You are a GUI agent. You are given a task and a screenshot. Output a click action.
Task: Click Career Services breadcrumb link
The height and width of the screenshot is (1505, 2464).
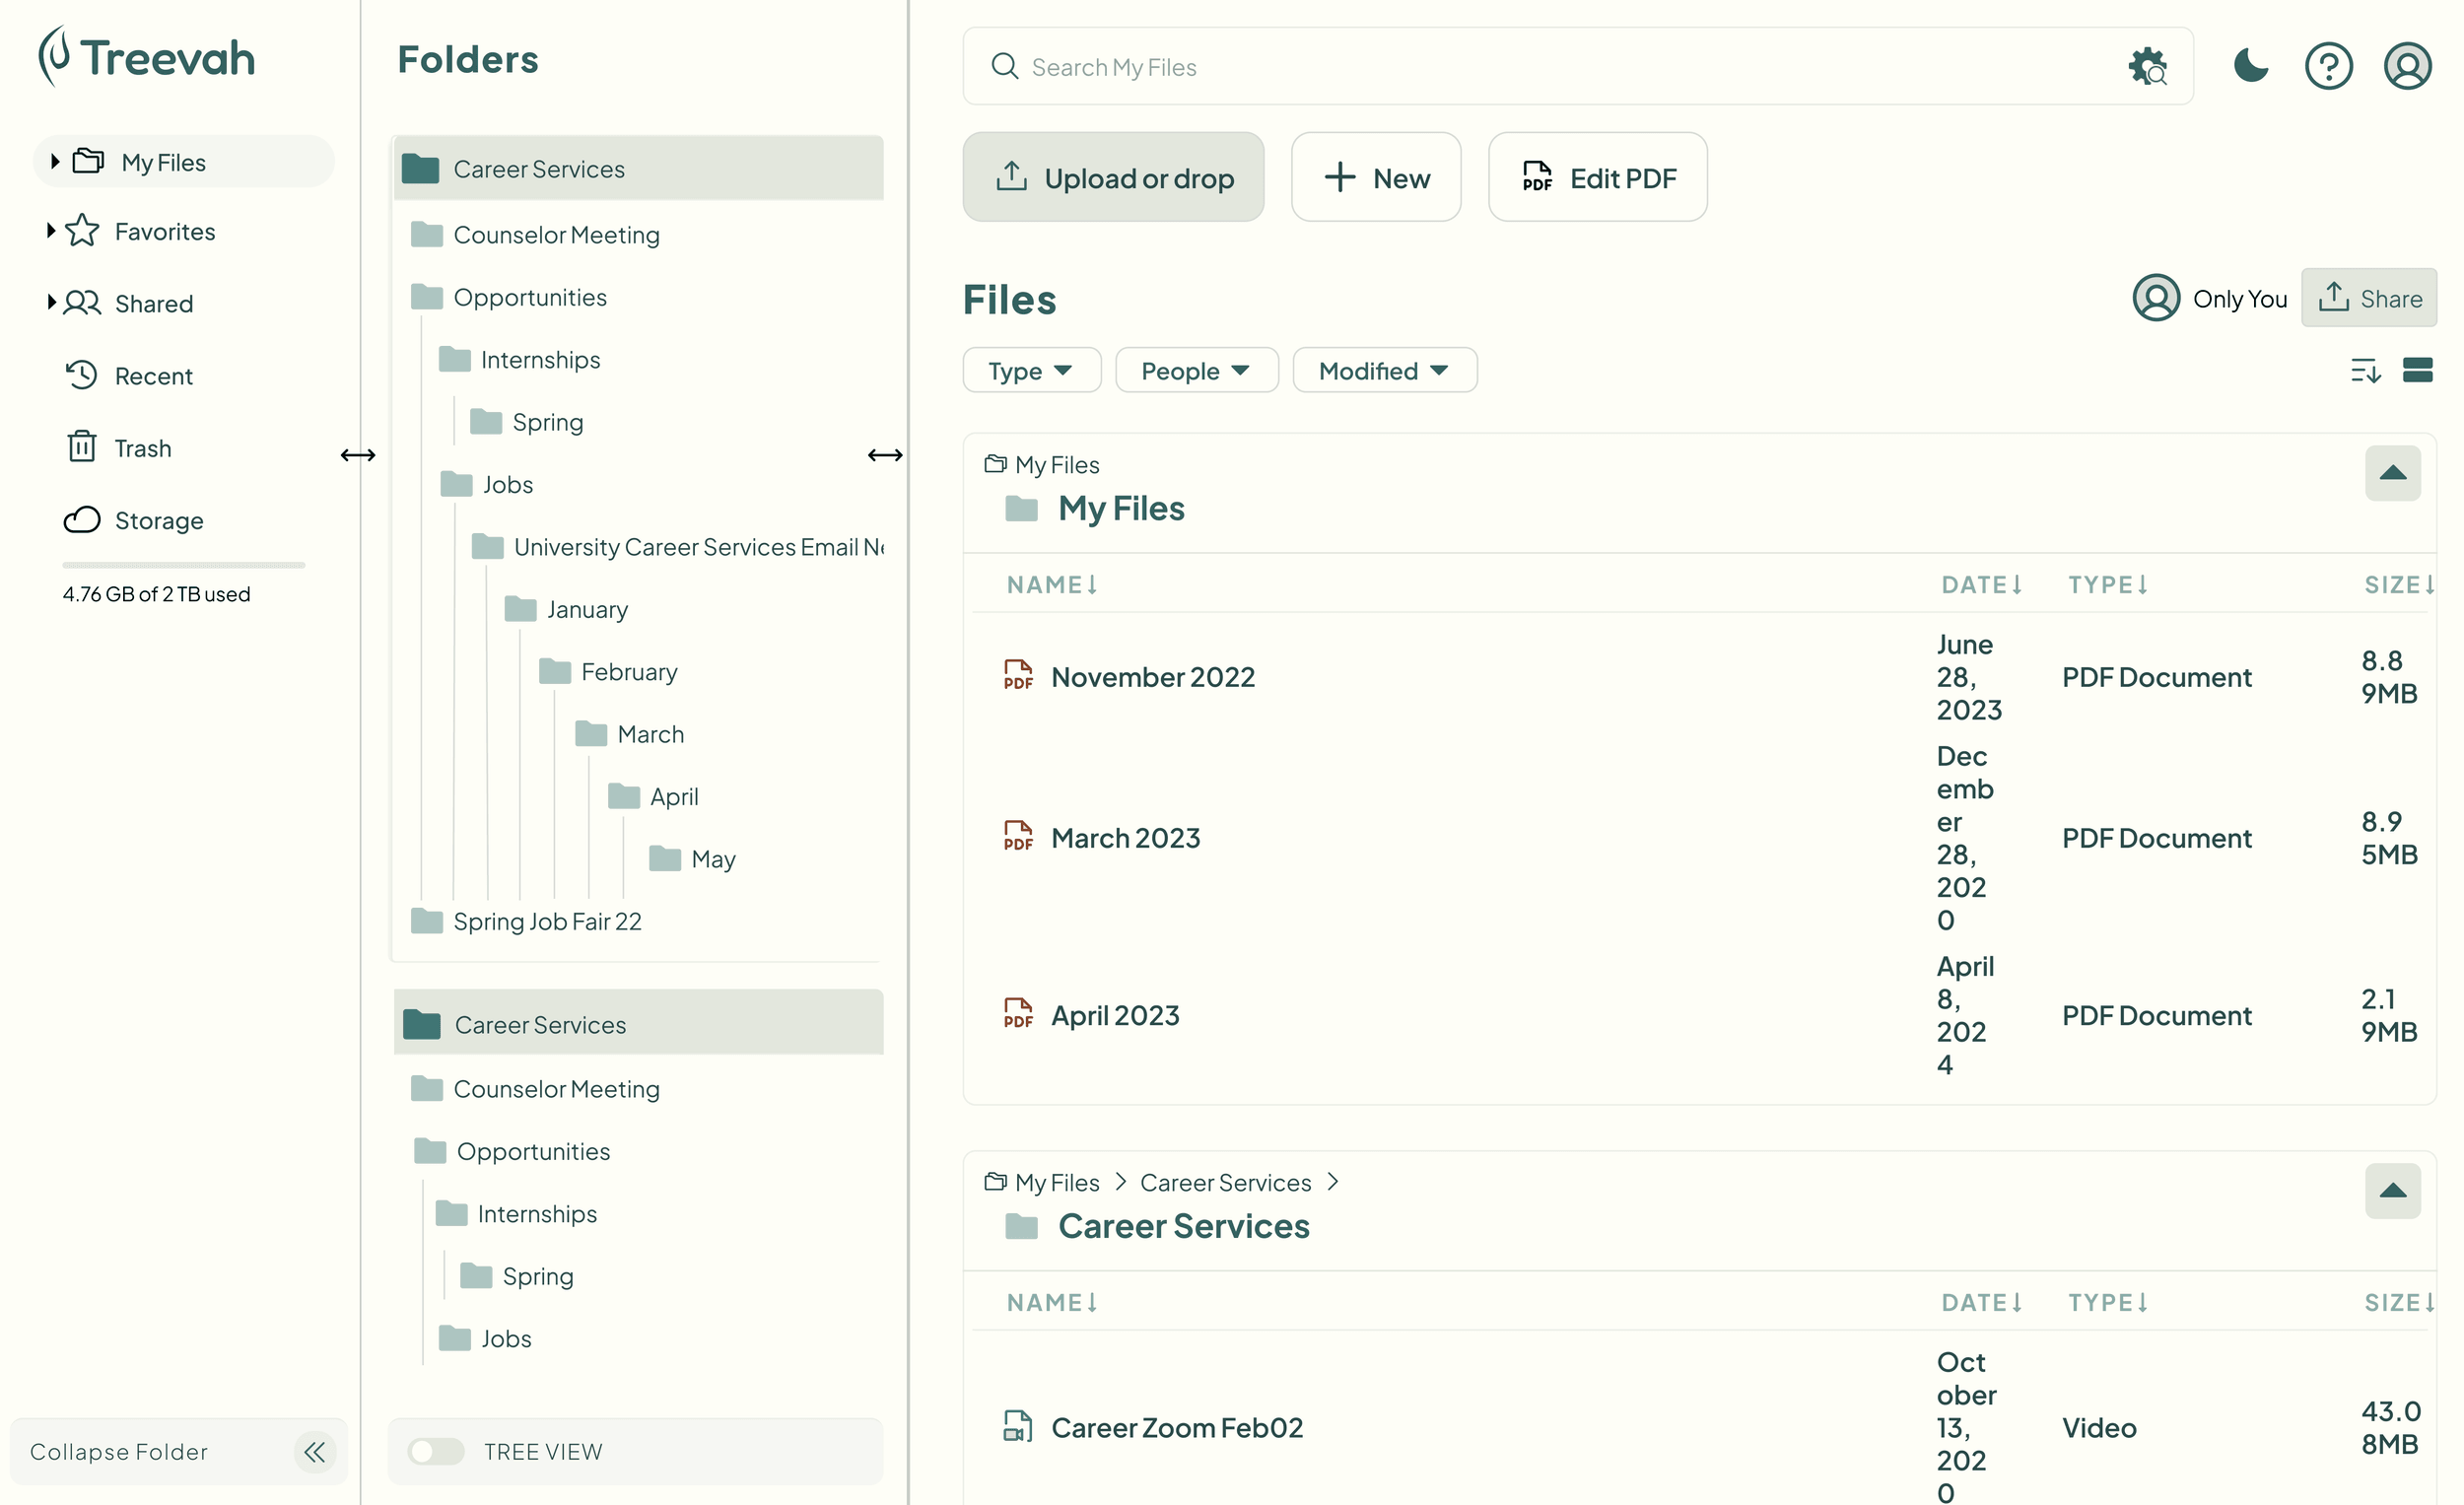tap(1225, 1183)
